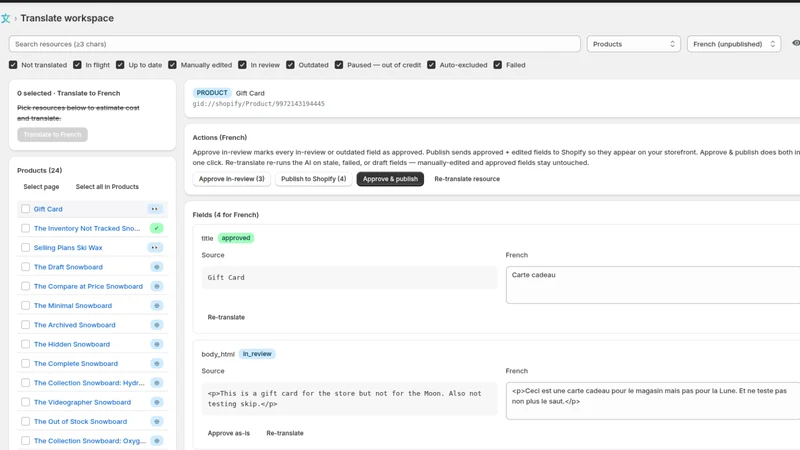Toggle the Up to date filter
The image size is (800, 450).
pos(120,65)
